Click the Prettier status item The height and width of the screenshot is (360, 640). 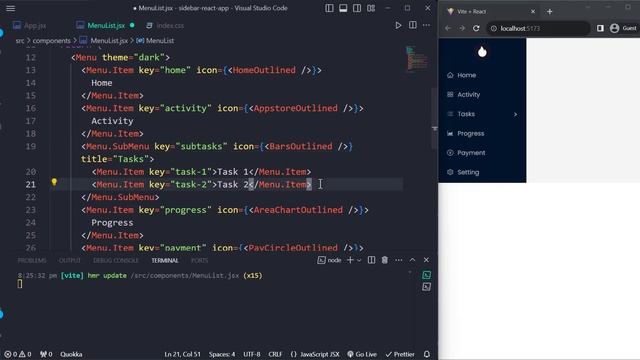[x=400, y=354]
